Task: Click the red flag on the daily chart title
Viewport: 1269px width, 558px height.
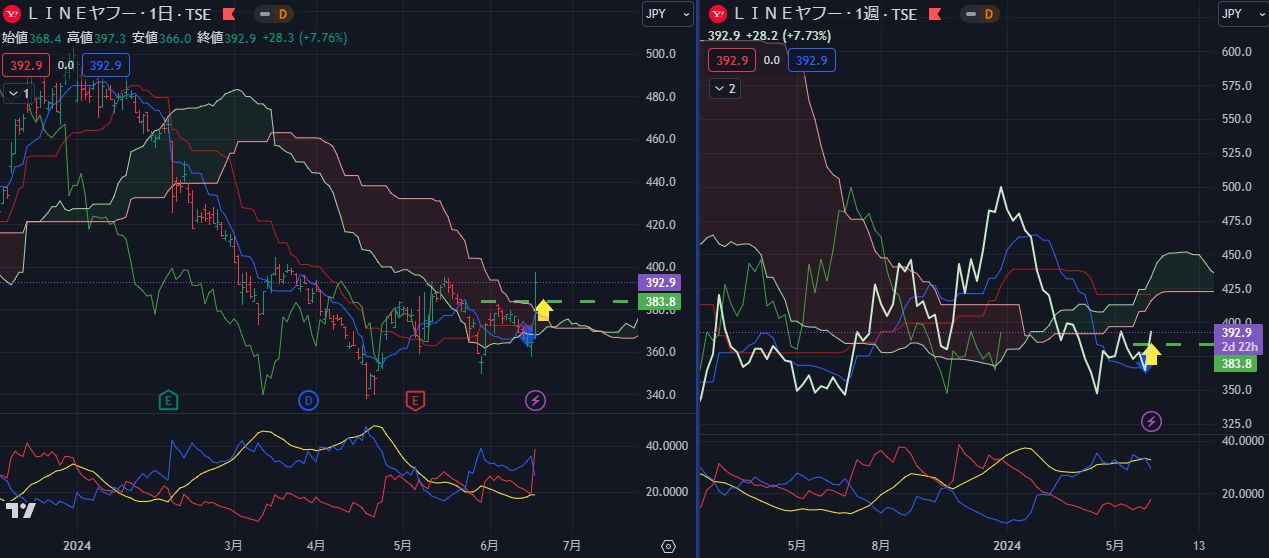Action: pos(229,14)
